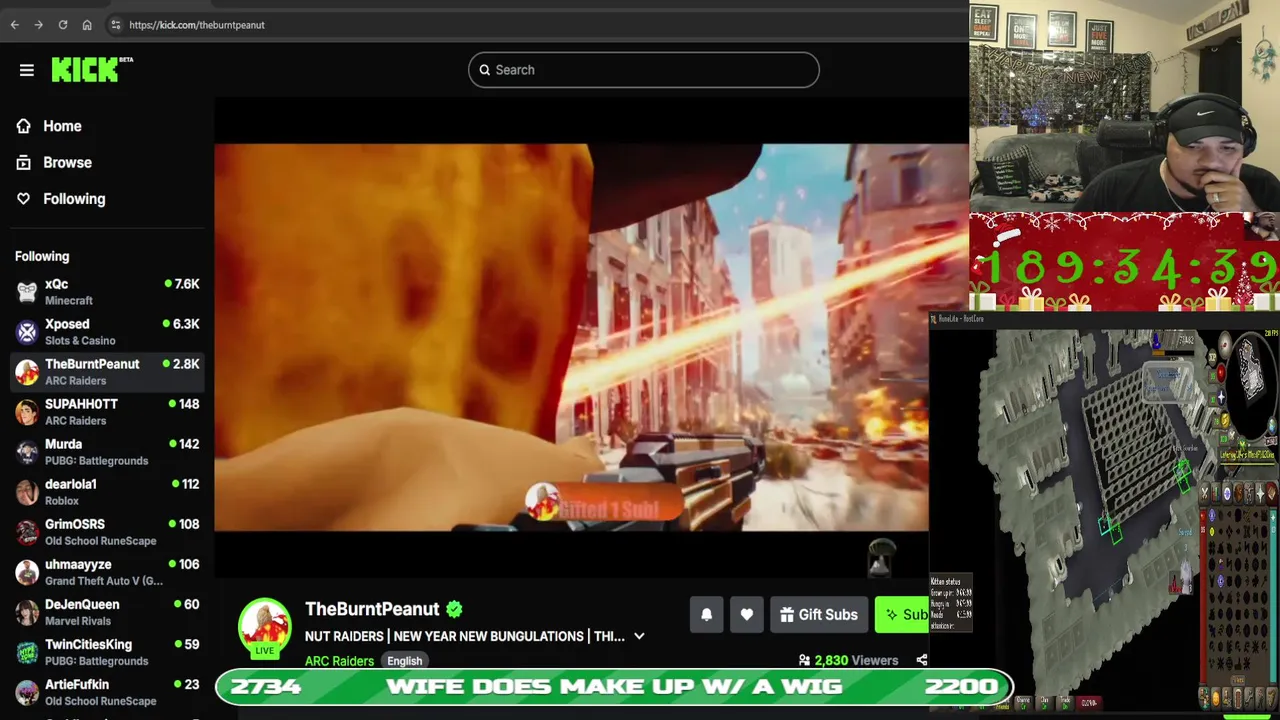Click TwinCitiesKing's avatar in Following list
1280x720 pixels.
click(x=27, y=652)
